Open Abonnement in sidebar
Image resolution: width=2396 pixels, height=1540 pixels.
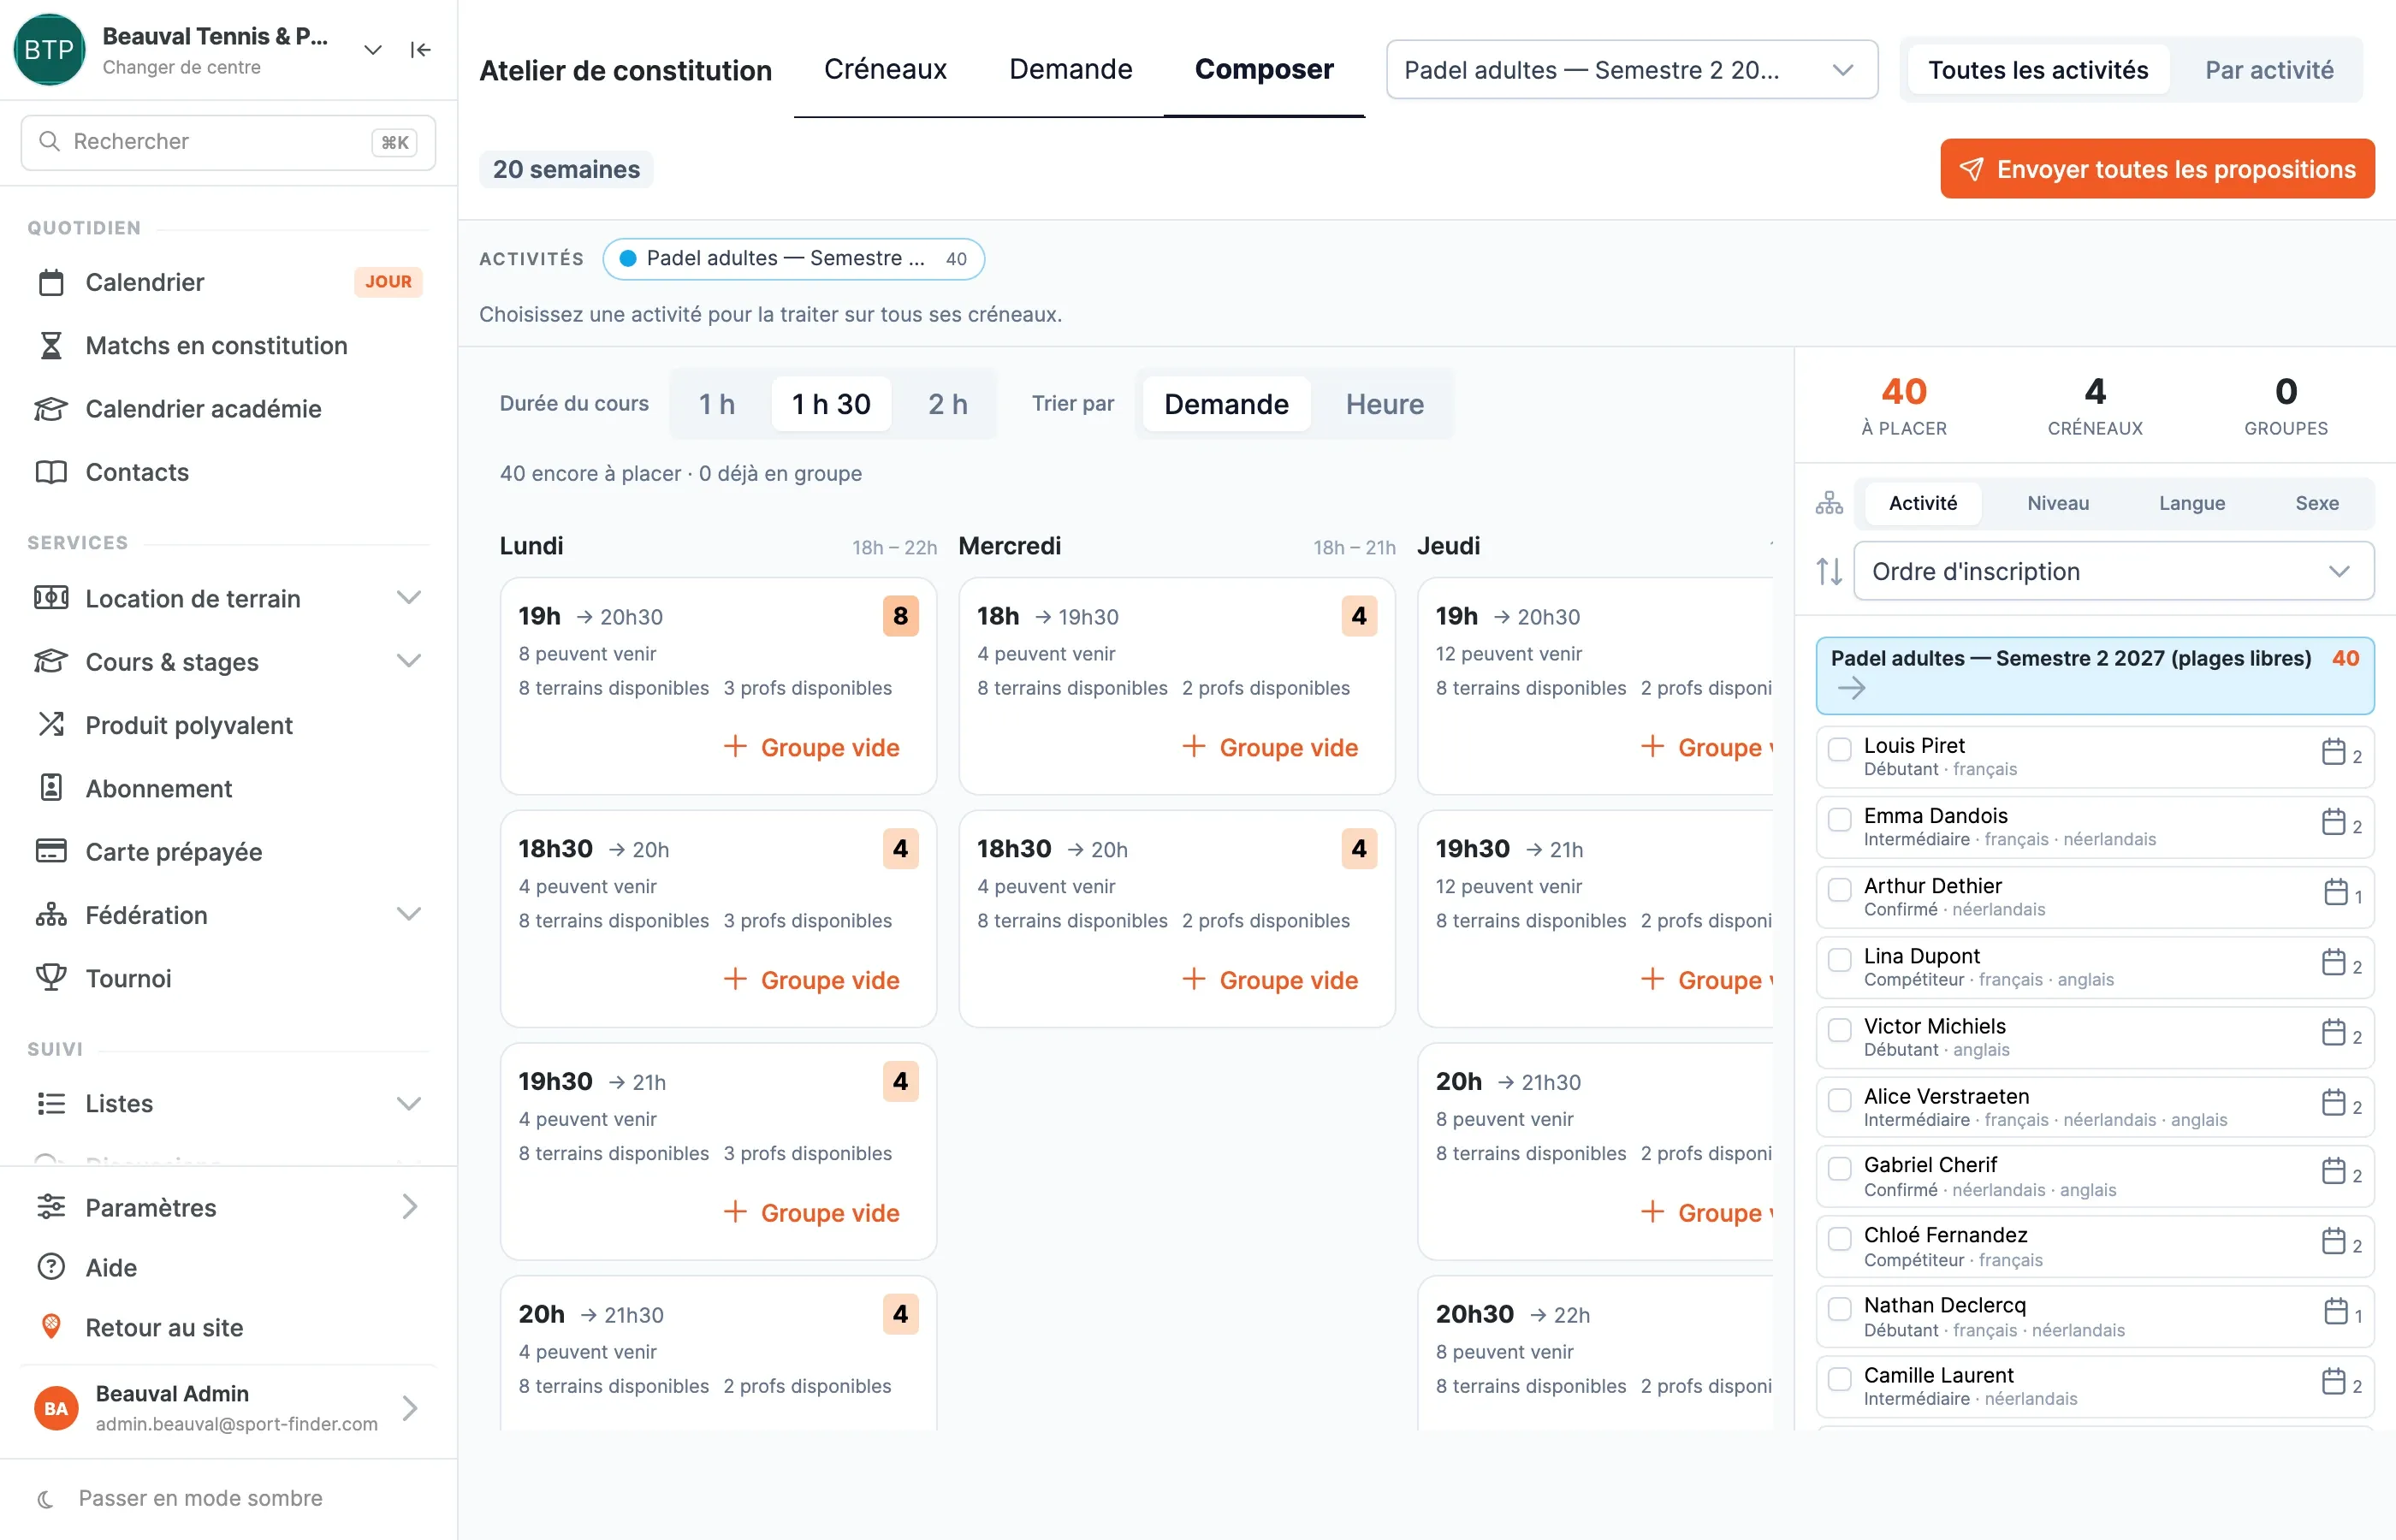pos(228,788)
